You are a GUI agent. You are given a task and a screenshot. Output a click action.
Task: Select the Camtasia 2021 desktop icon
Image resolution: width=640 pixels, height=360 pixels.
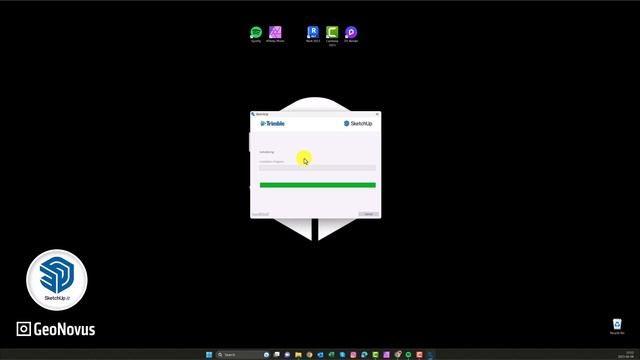click(332, 36)
